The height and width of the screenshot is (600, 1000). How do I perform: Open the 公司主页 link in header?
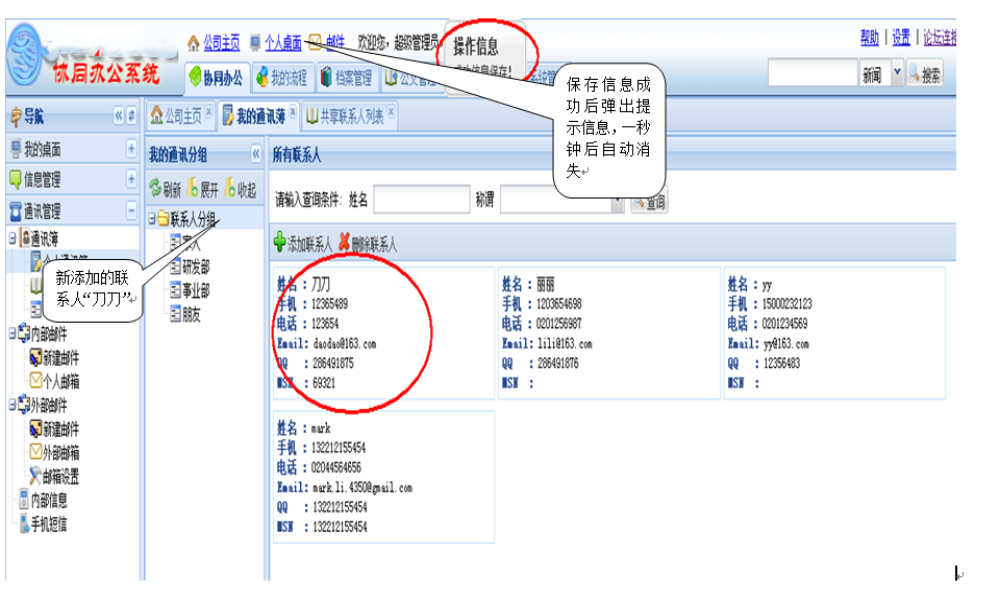[x=221, y=43]
